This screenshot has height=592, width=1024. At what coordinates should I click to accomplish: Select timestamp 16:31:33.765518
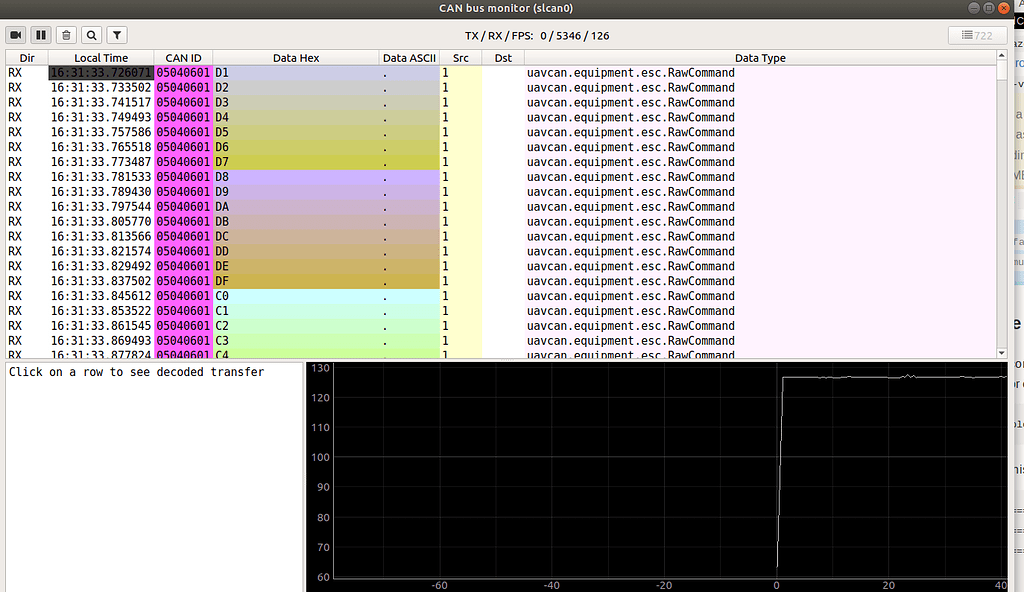pos(101,147)
